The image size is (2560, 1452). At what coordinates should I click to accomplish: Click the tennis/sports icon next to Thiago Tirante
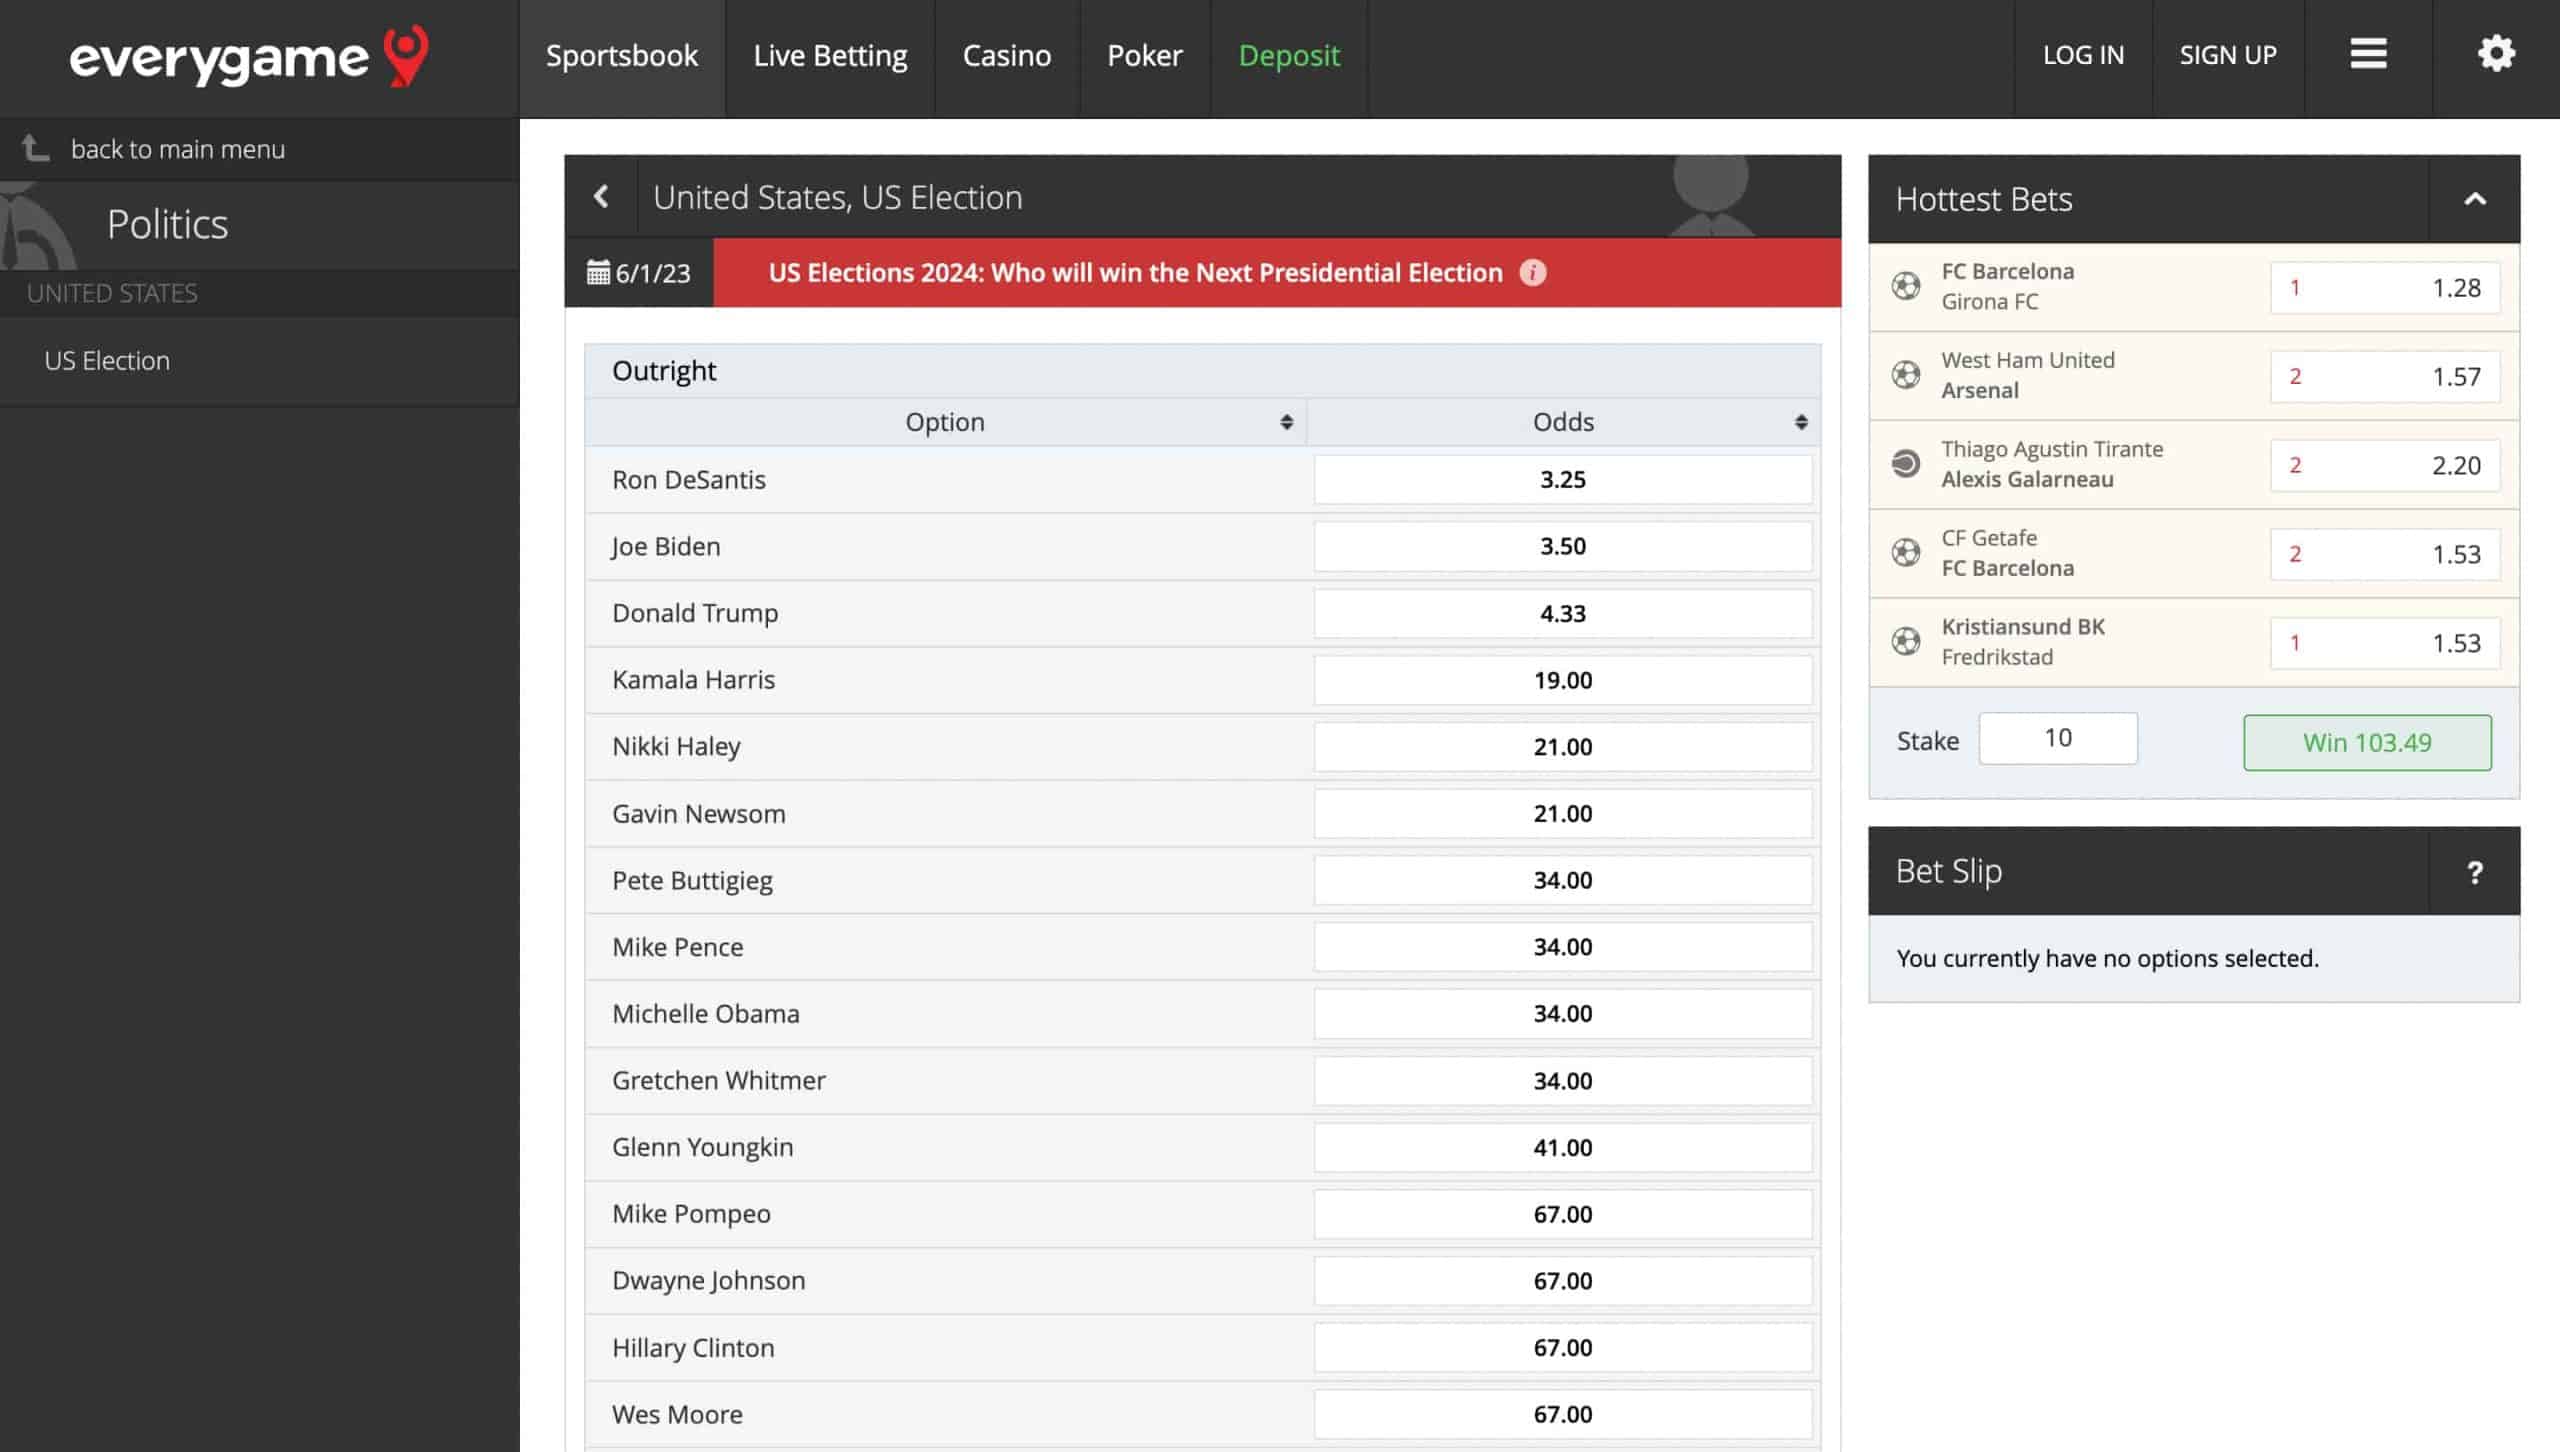click(1904, 462)
